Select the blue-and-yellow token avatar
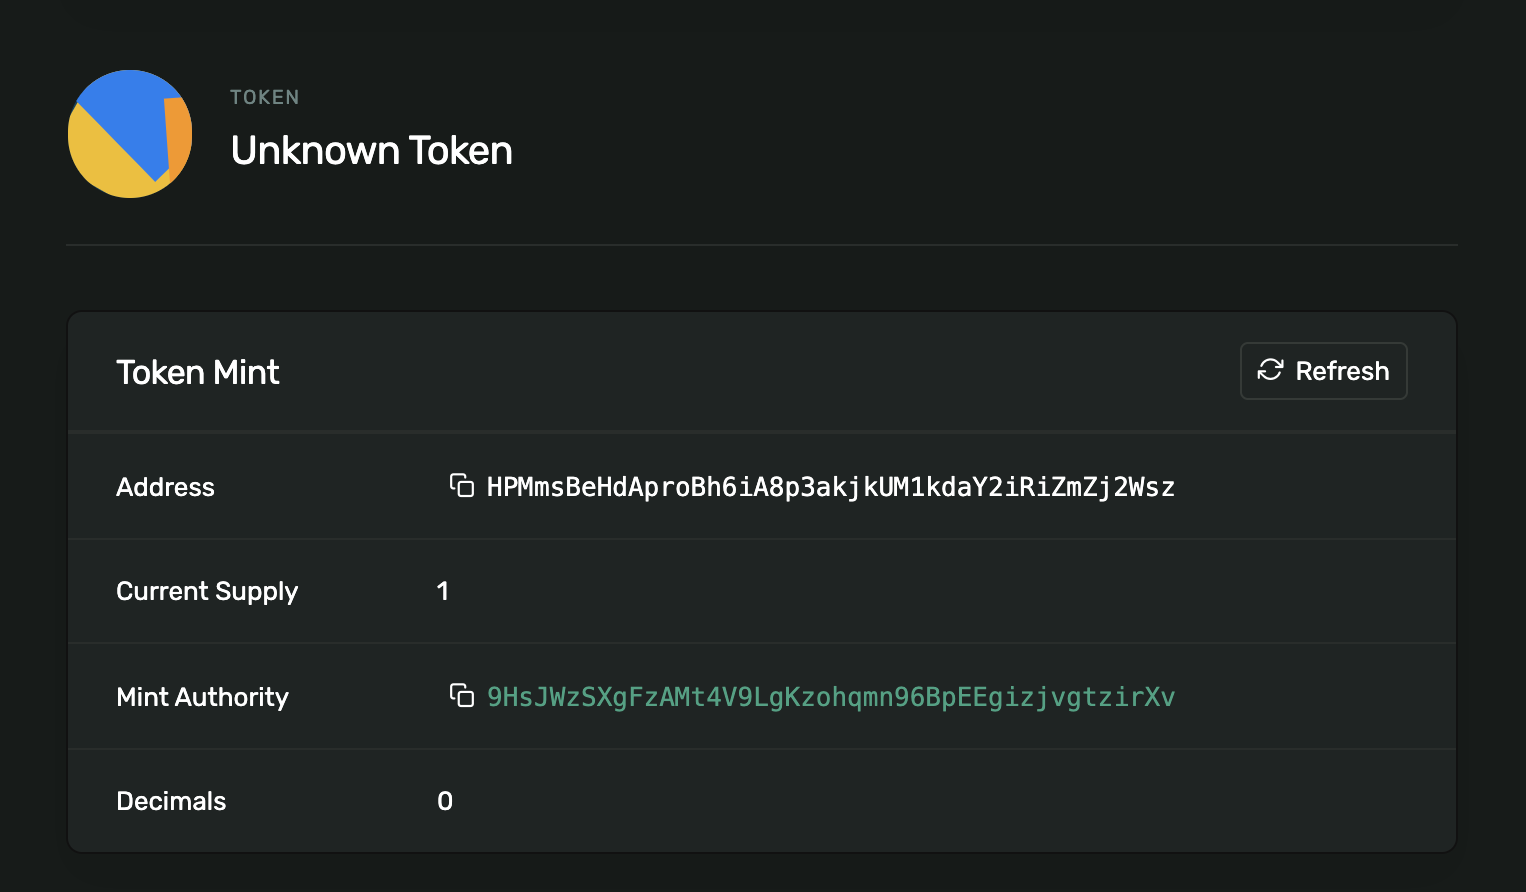 [x=129, y=133]
